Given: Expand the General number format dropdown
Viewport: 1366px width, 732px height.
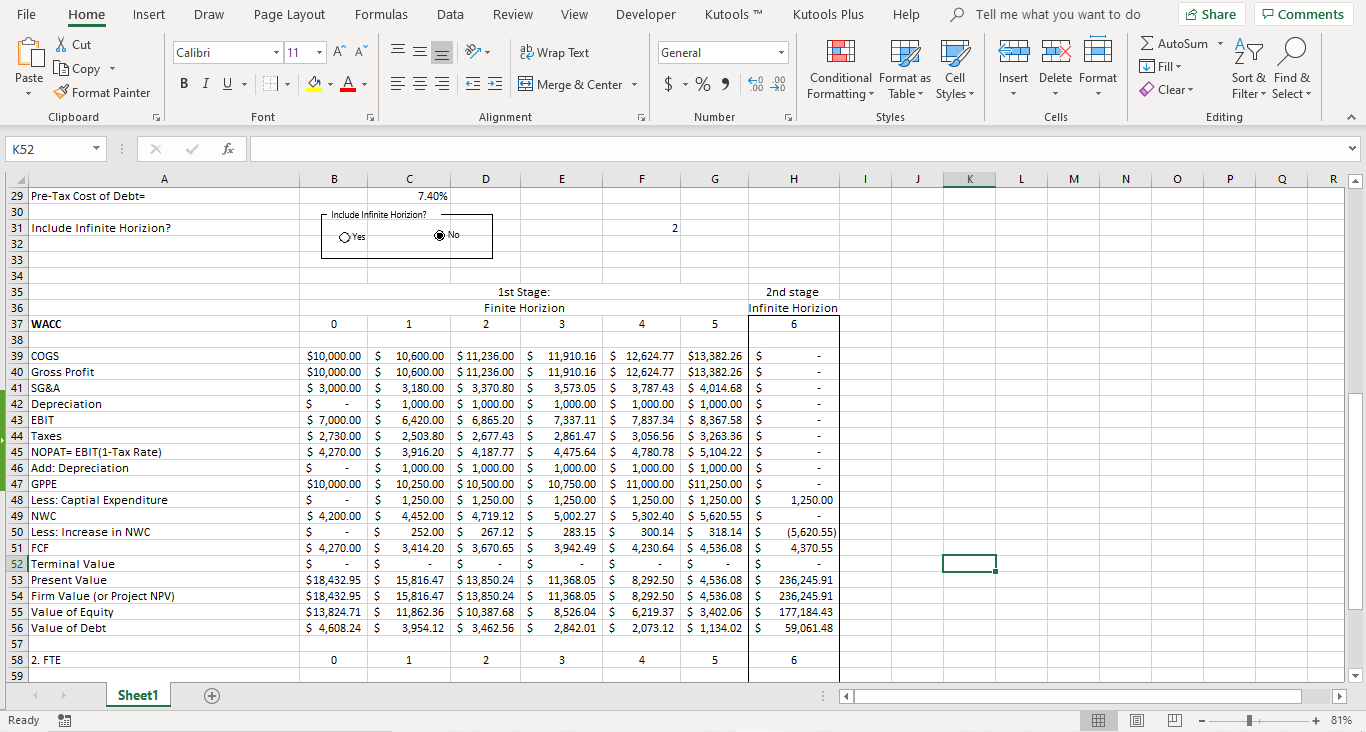Looking at the screenshot, I should (x=781, y=53).
